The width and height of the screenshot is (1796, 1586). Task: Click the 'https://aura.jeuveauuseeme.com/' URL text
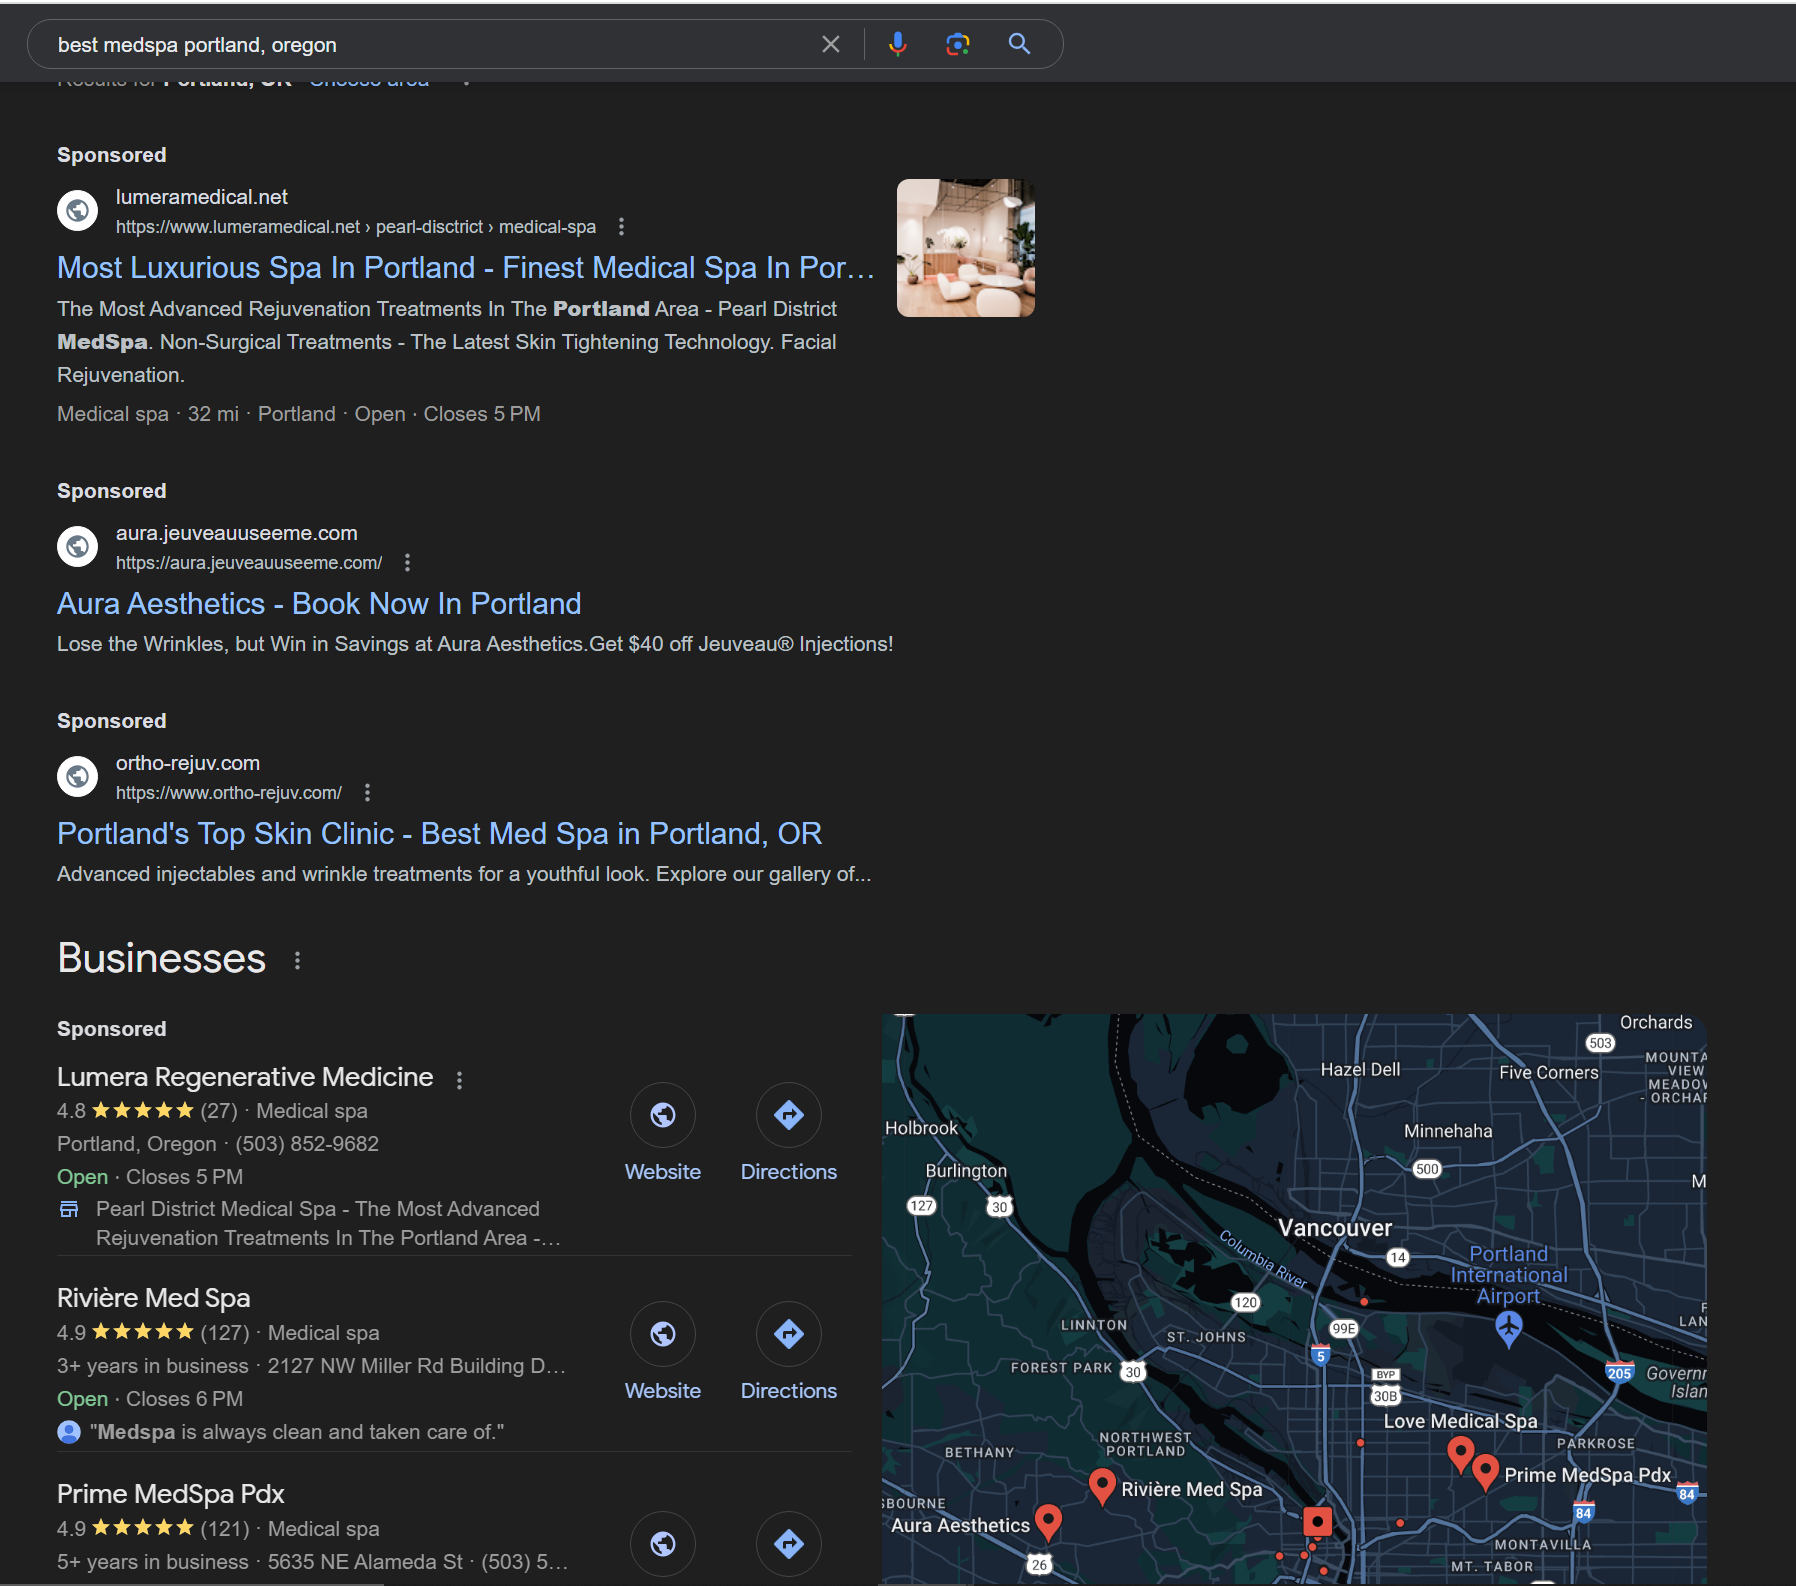249,563
